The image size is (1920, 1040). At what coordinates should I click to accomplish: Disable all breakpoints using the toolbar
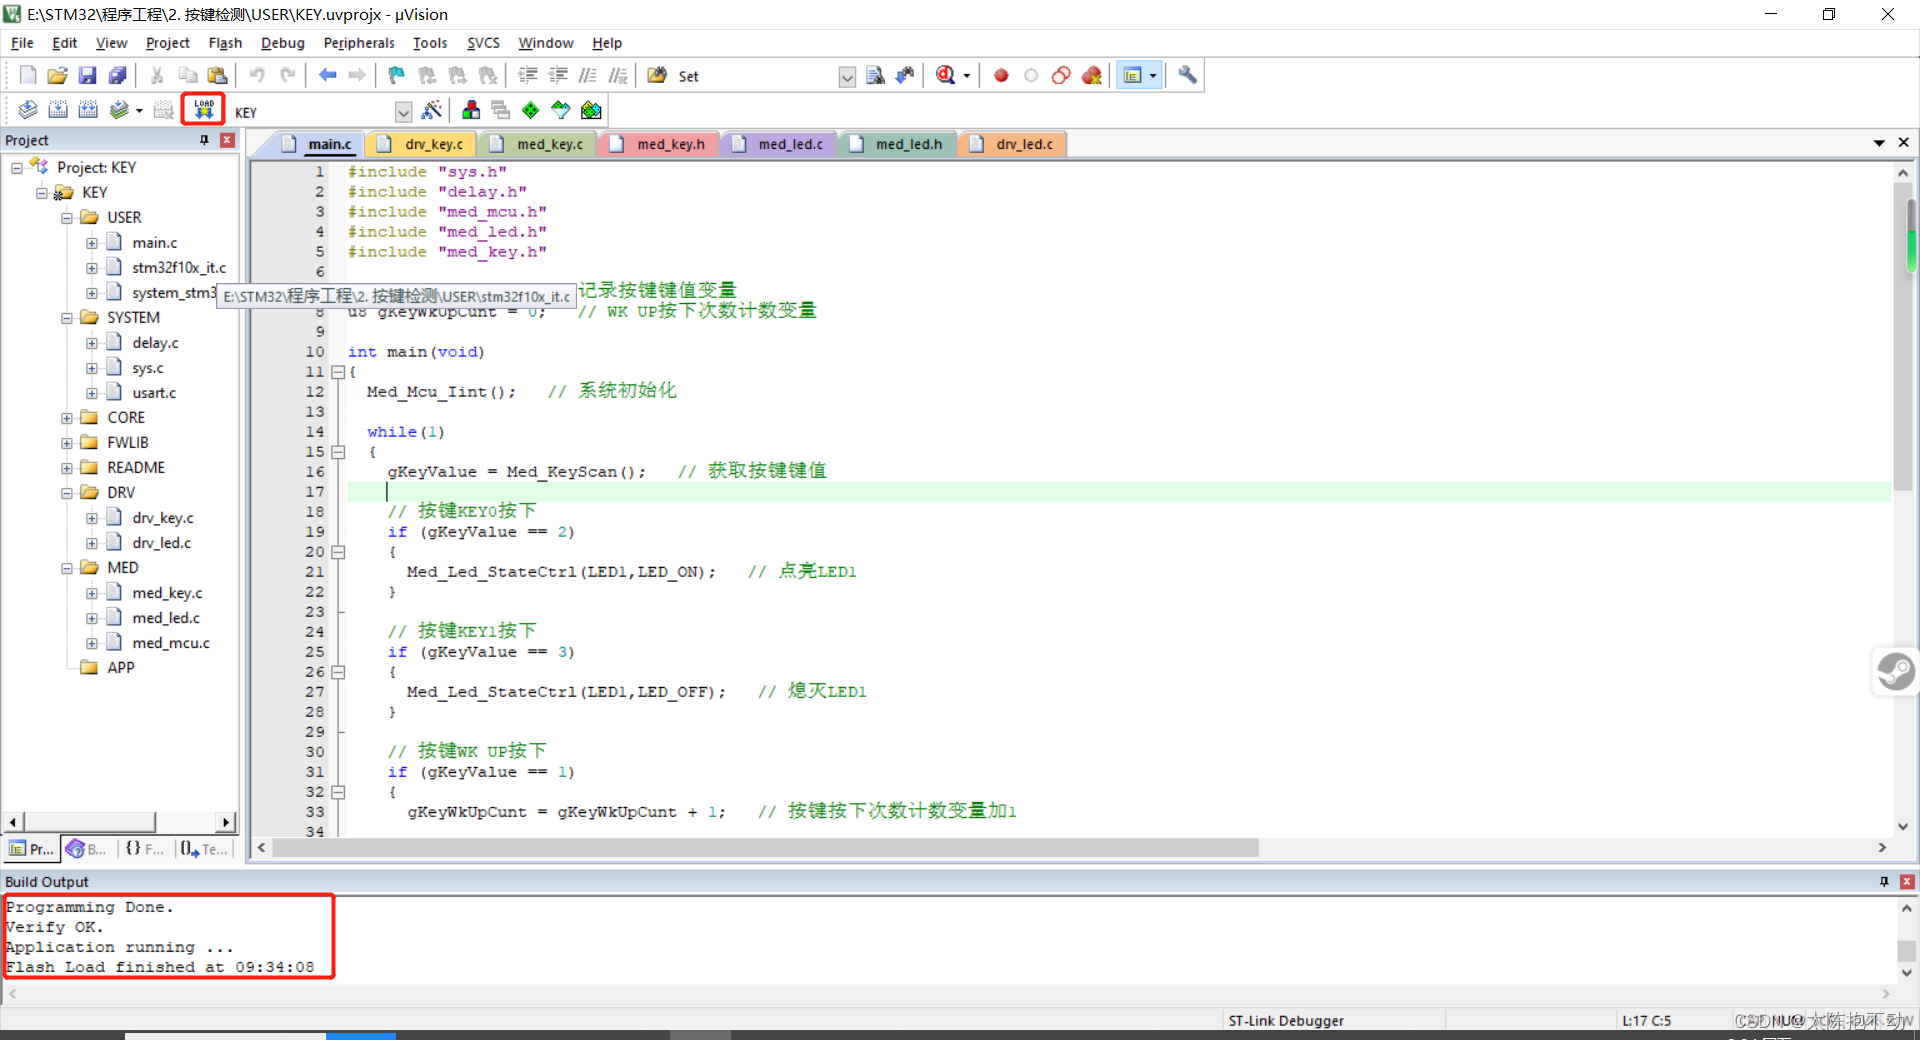[1061, 75]
